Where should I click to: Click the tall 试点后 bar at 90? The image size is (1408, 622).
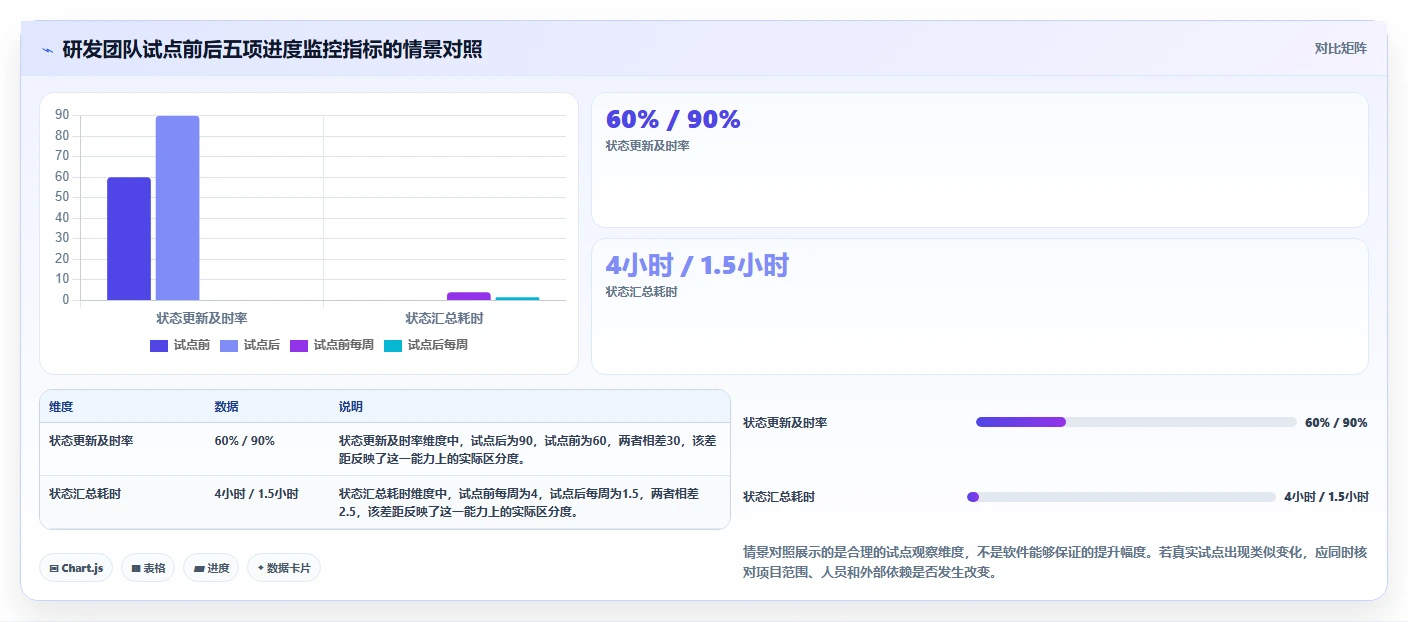point(177,208)
